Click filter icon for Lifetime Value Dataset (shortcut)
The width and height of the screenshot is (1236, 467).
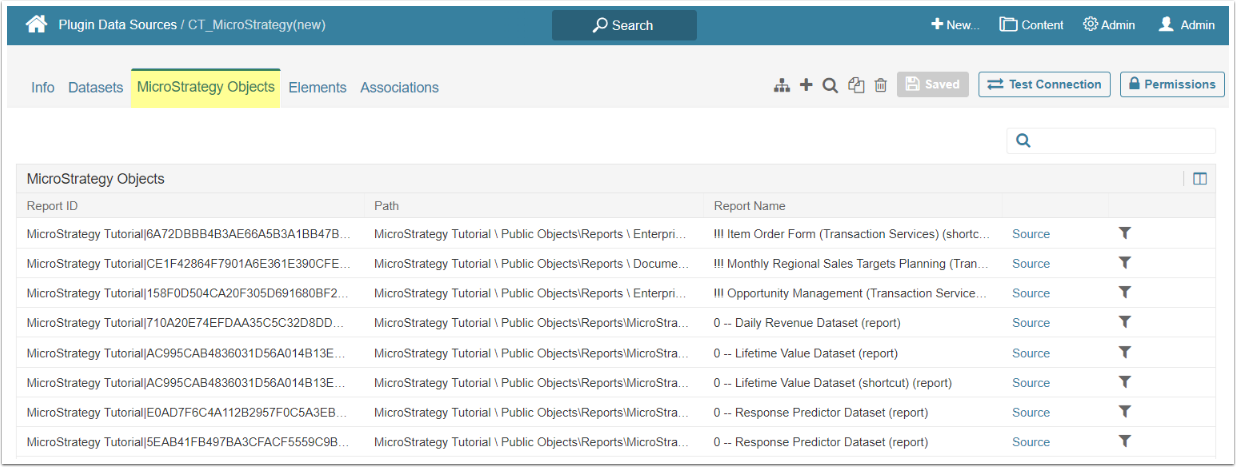[1124, 382]
